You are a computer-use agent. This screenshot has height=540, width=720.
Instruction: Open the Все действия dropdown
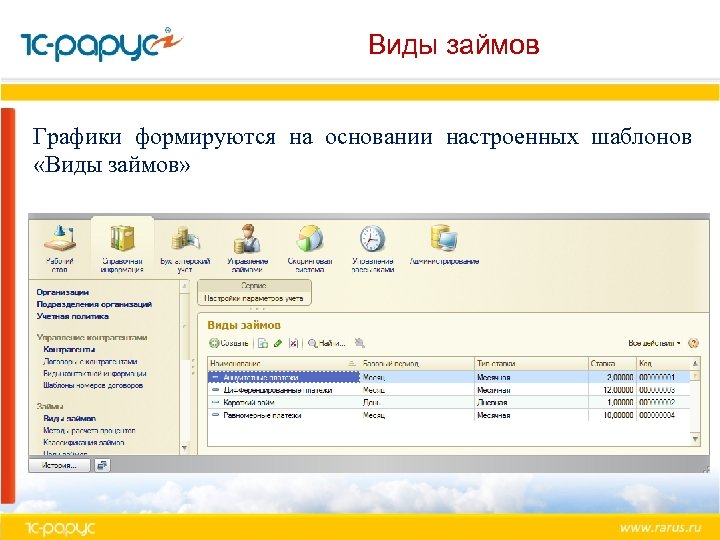tap(654, 343)
